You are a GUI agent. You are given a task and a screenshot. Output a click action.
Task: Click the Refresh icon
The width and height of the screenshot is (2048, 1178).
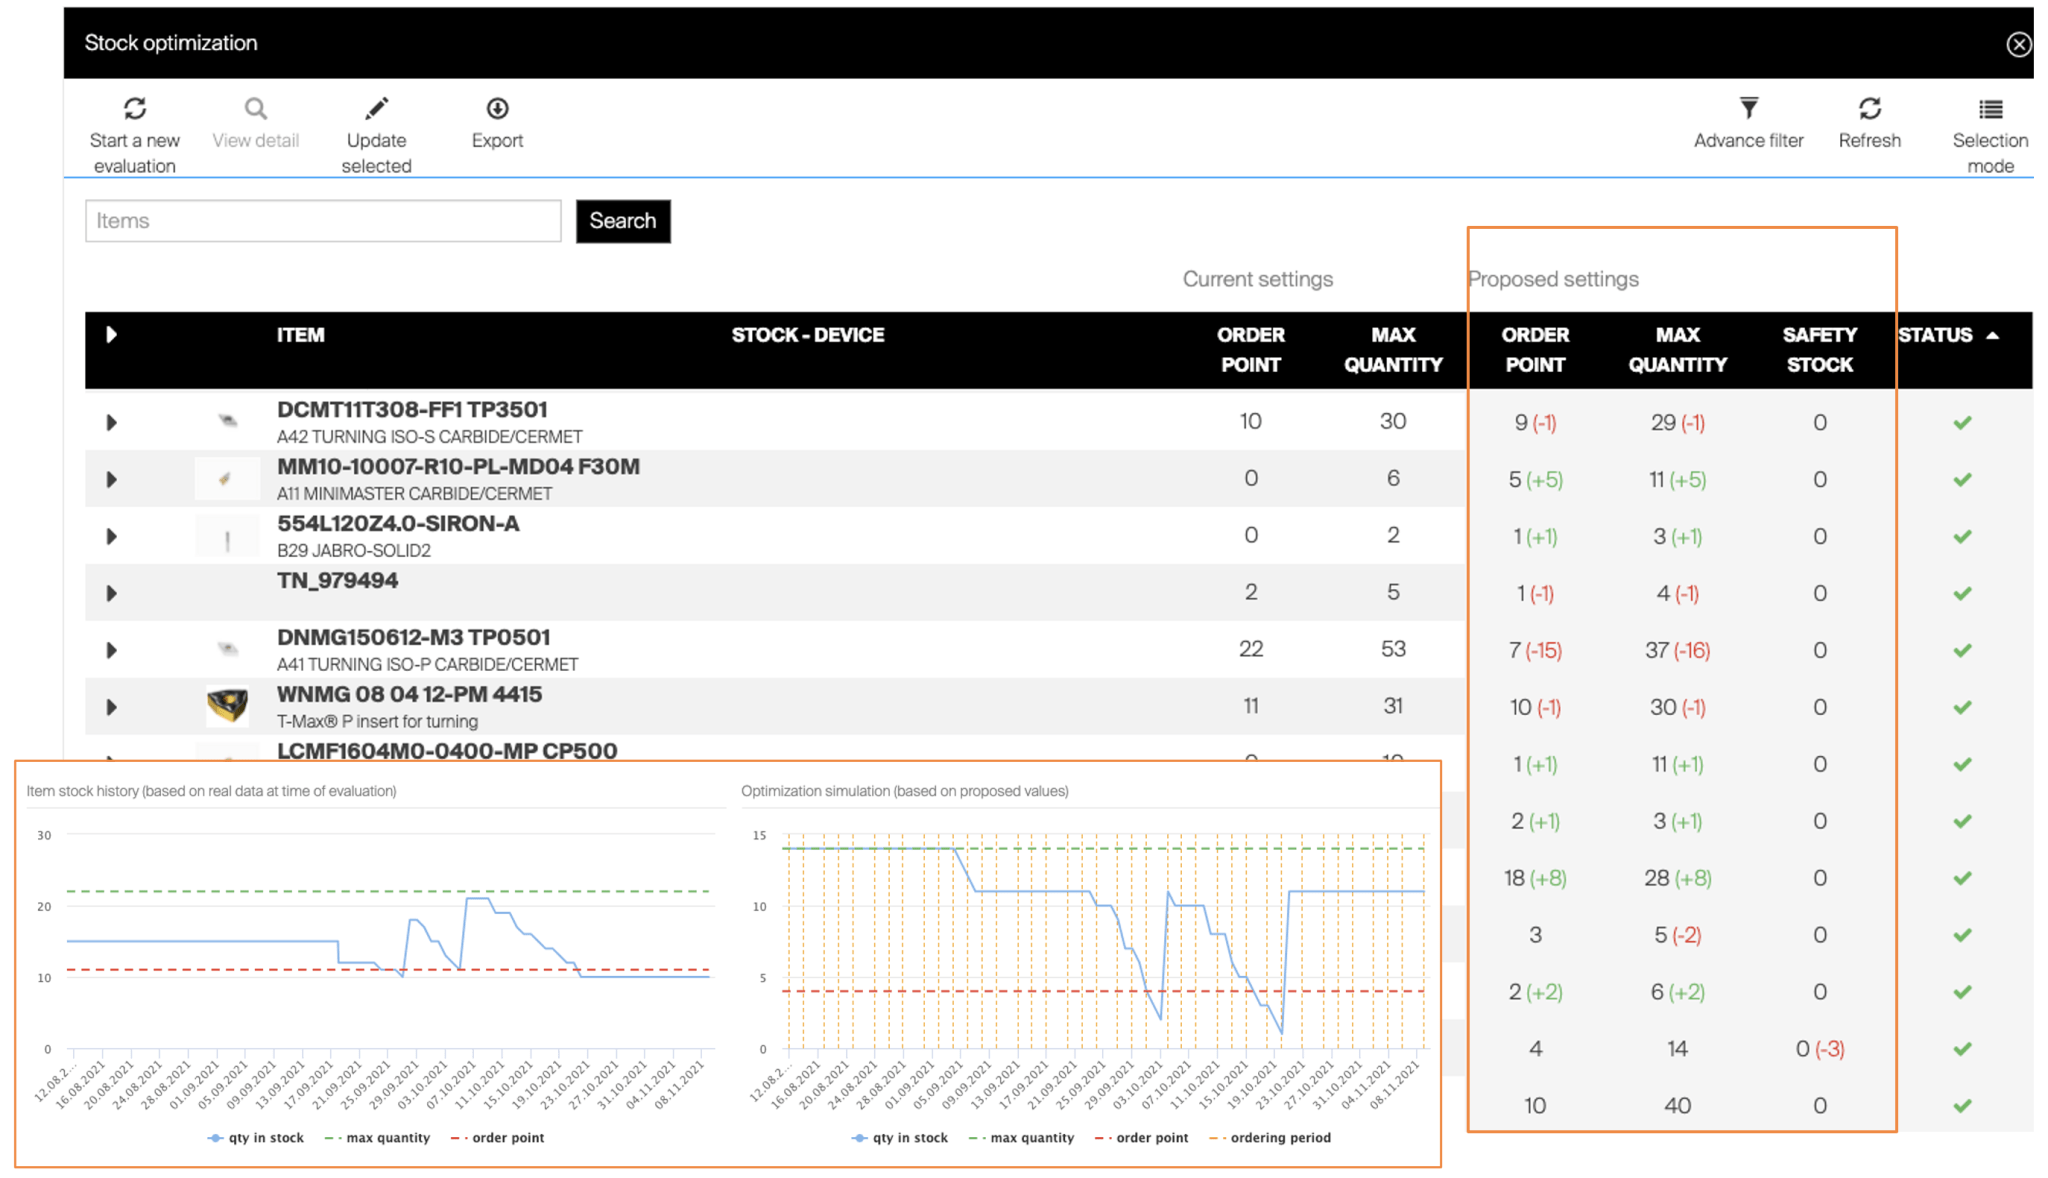(1869, 108)
